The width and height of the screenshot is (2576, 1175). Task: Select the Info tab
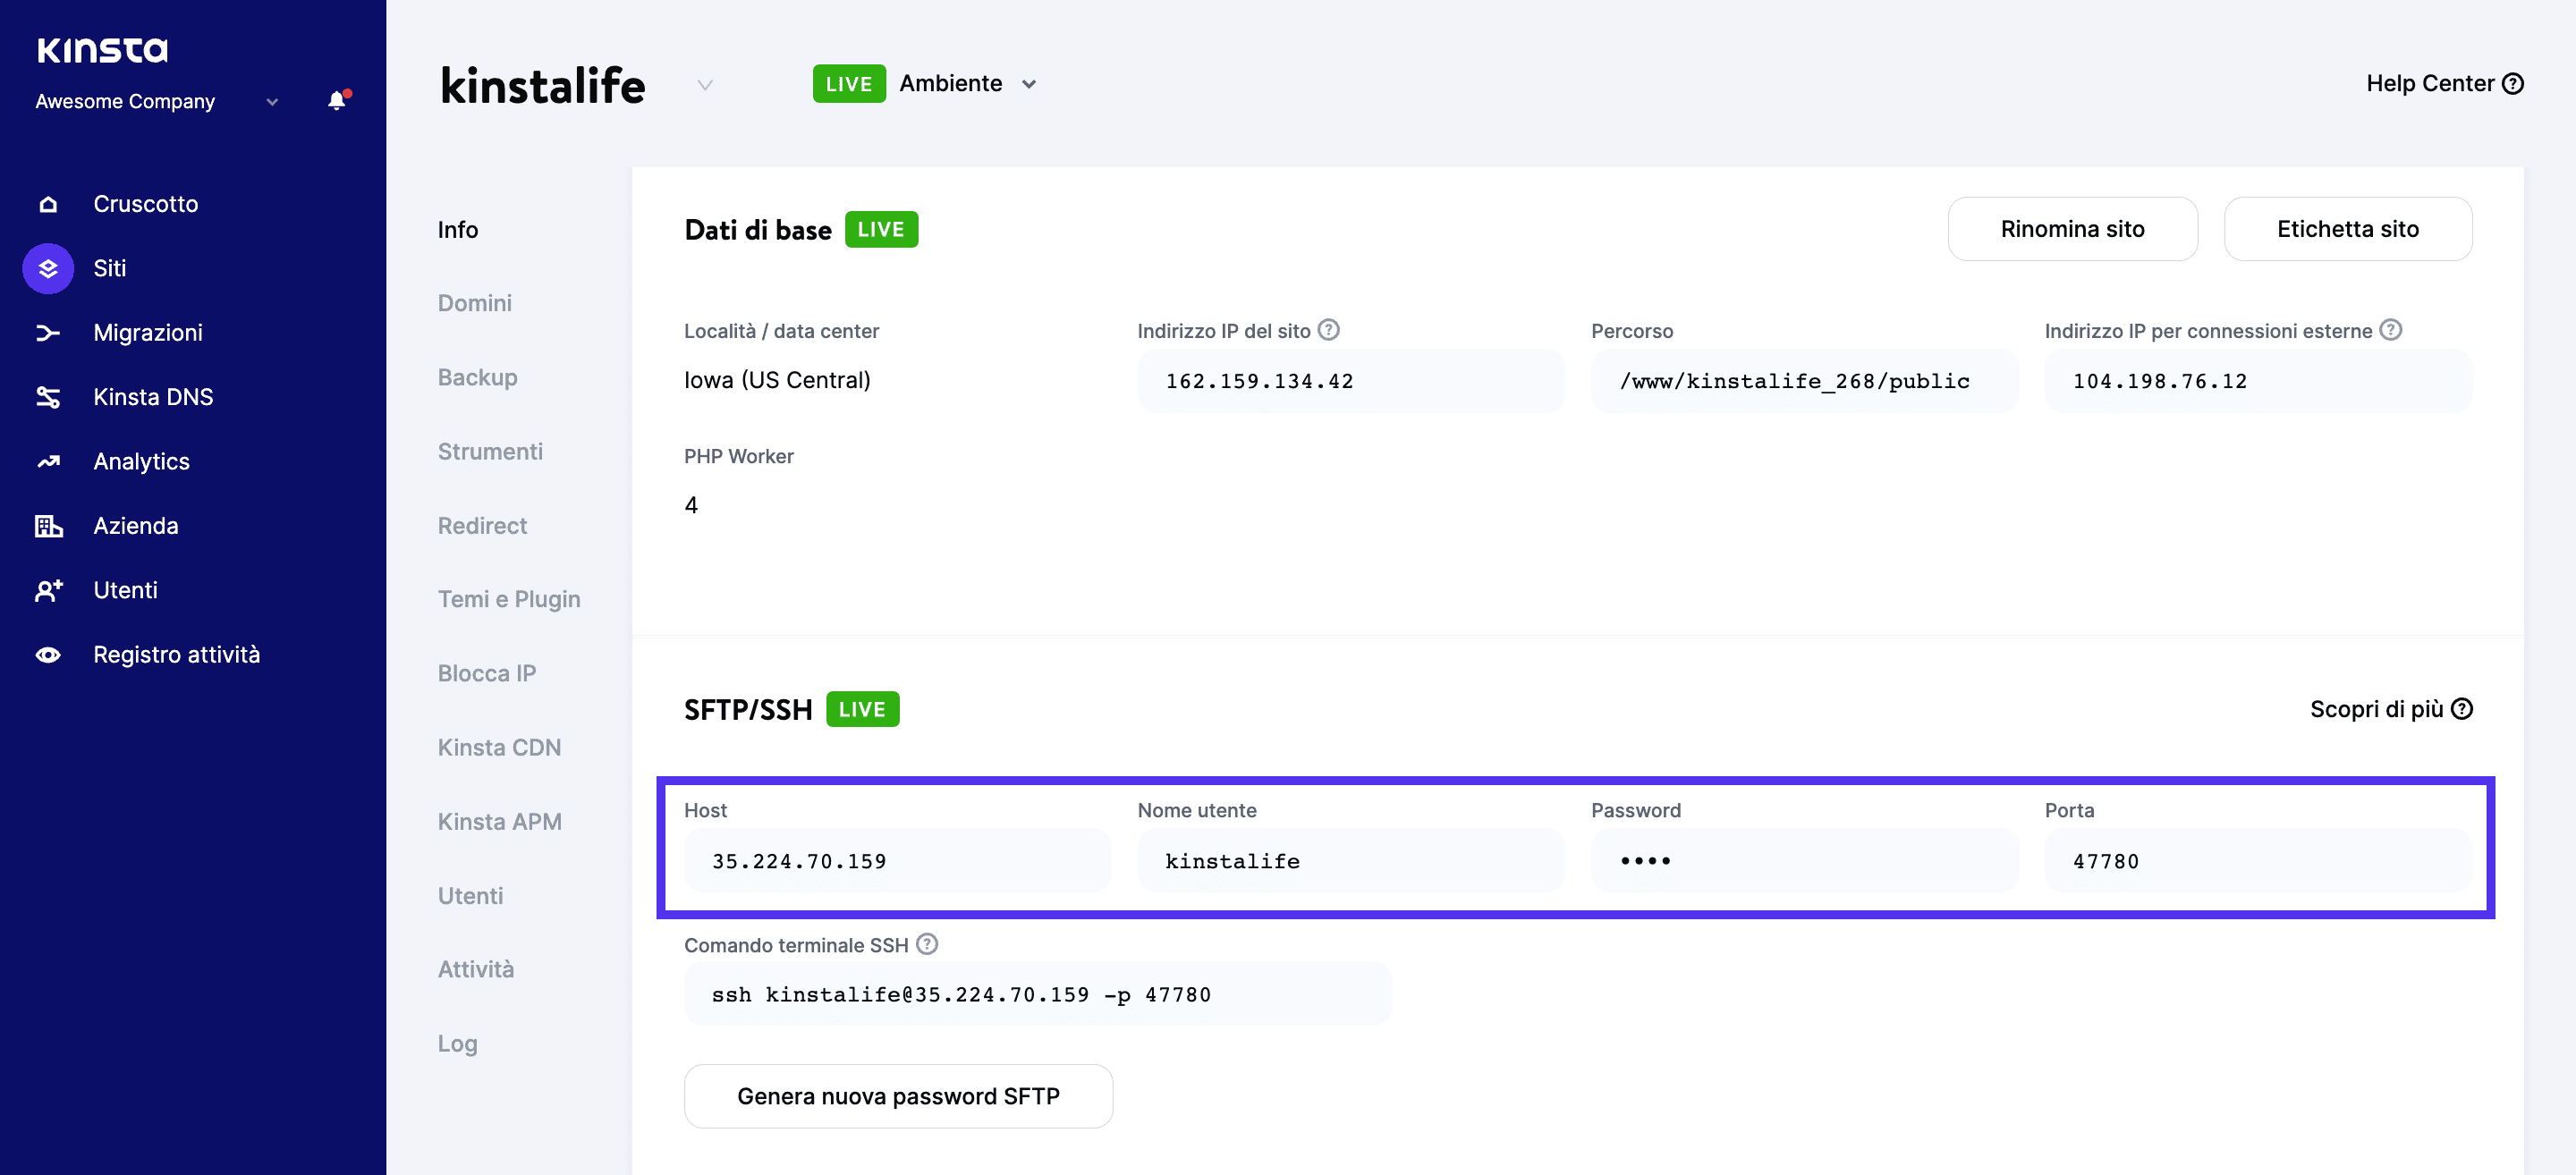tap(458, 230)
